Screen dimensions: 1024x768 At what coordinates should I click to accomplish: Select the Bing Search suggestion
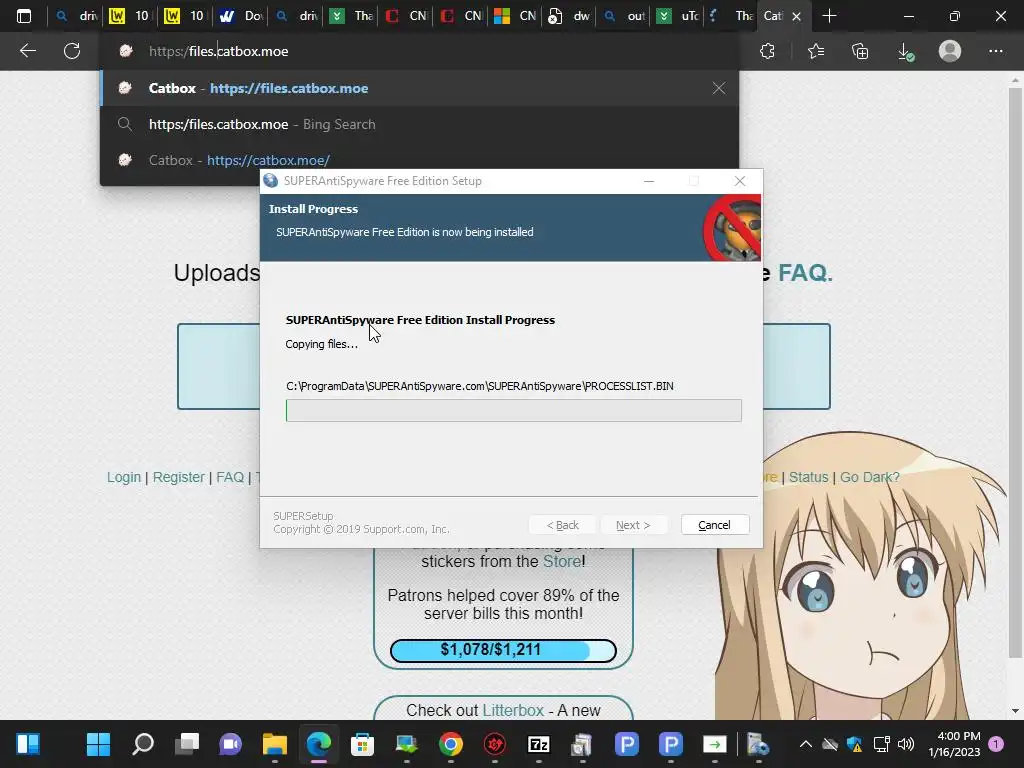pyautogui.click(x=419, y=124)
